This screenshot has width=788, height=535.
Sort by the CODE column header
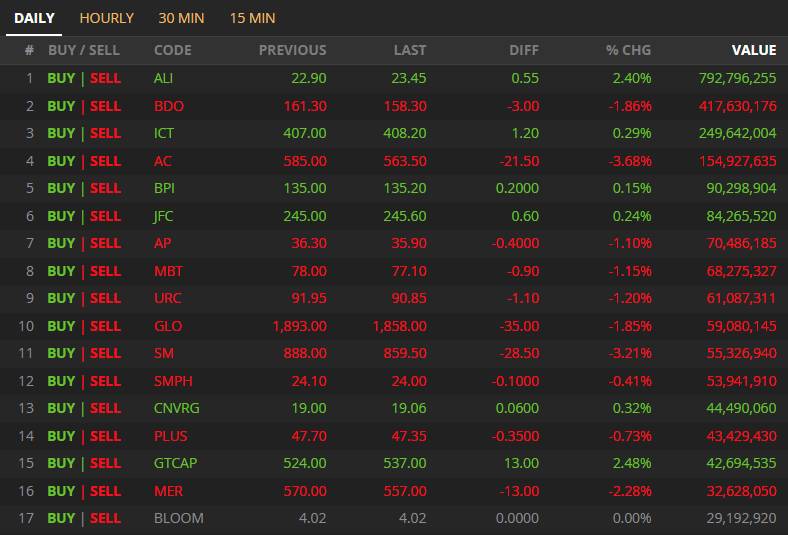(172, 50)
